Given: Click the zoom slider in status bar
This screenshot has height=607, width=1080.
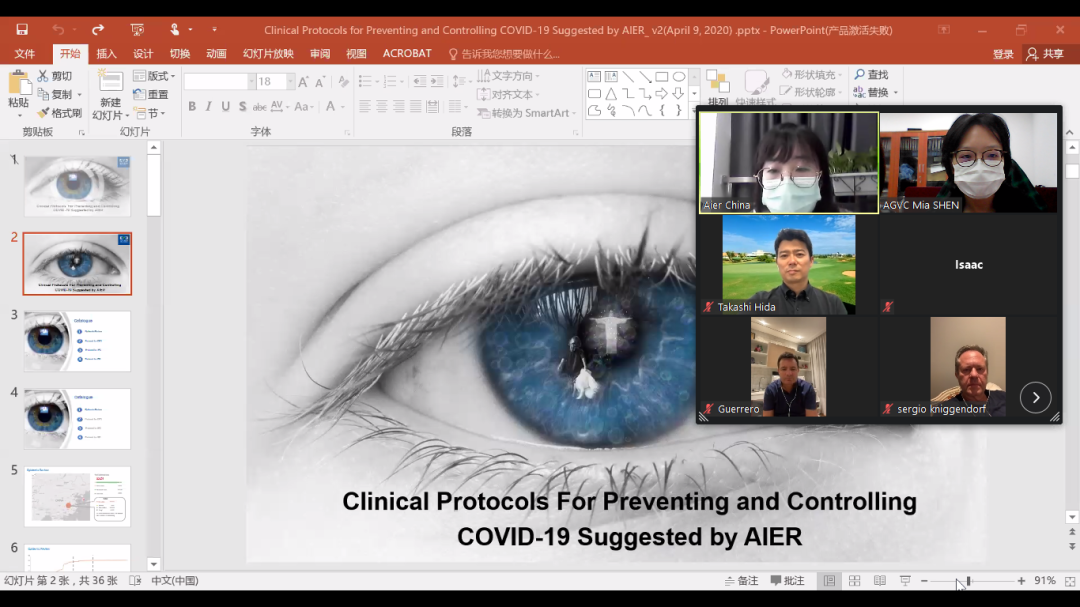Looking at the screenshot, I should [968, 581].
